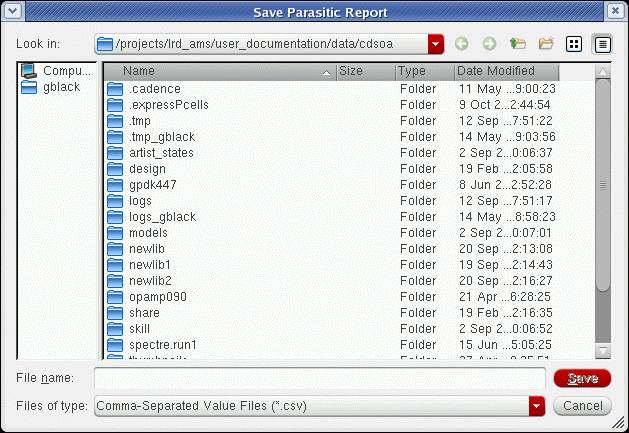
Task: Create a new folder icon
Action: pos(546,43)
